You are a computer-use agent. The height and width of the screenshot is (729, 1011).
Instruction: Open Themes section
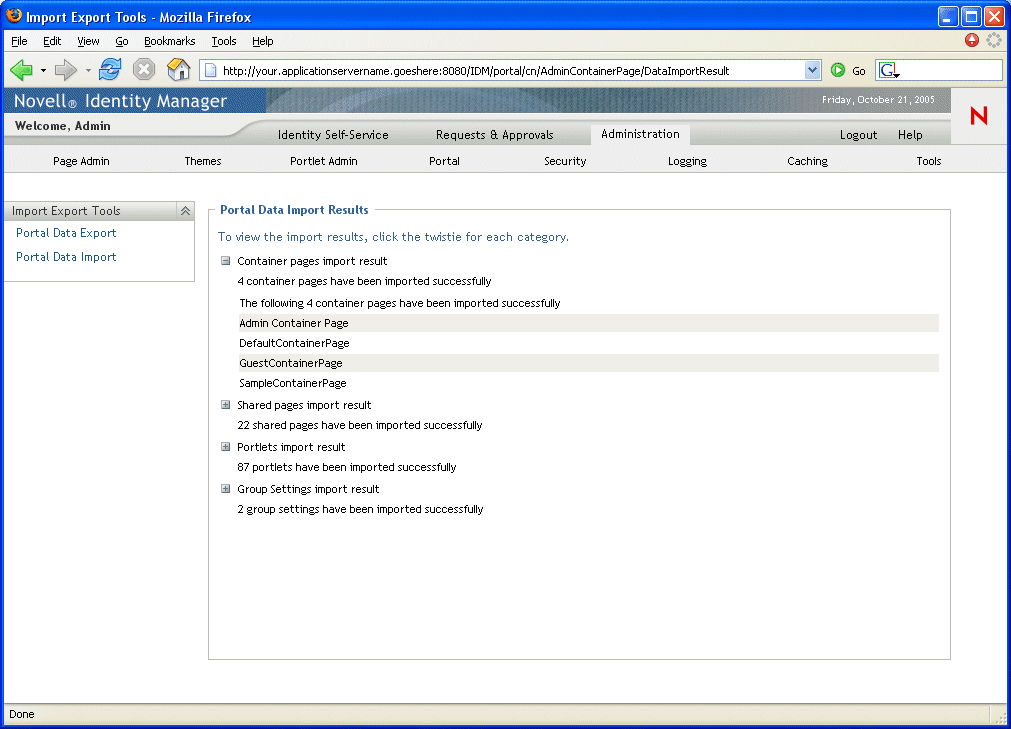pos(202,161)
